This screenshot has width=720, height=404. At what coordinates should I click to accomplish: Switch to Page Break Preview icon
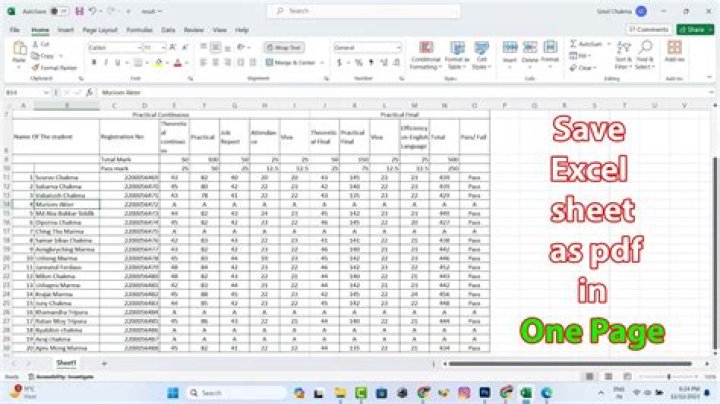(627, 376)
